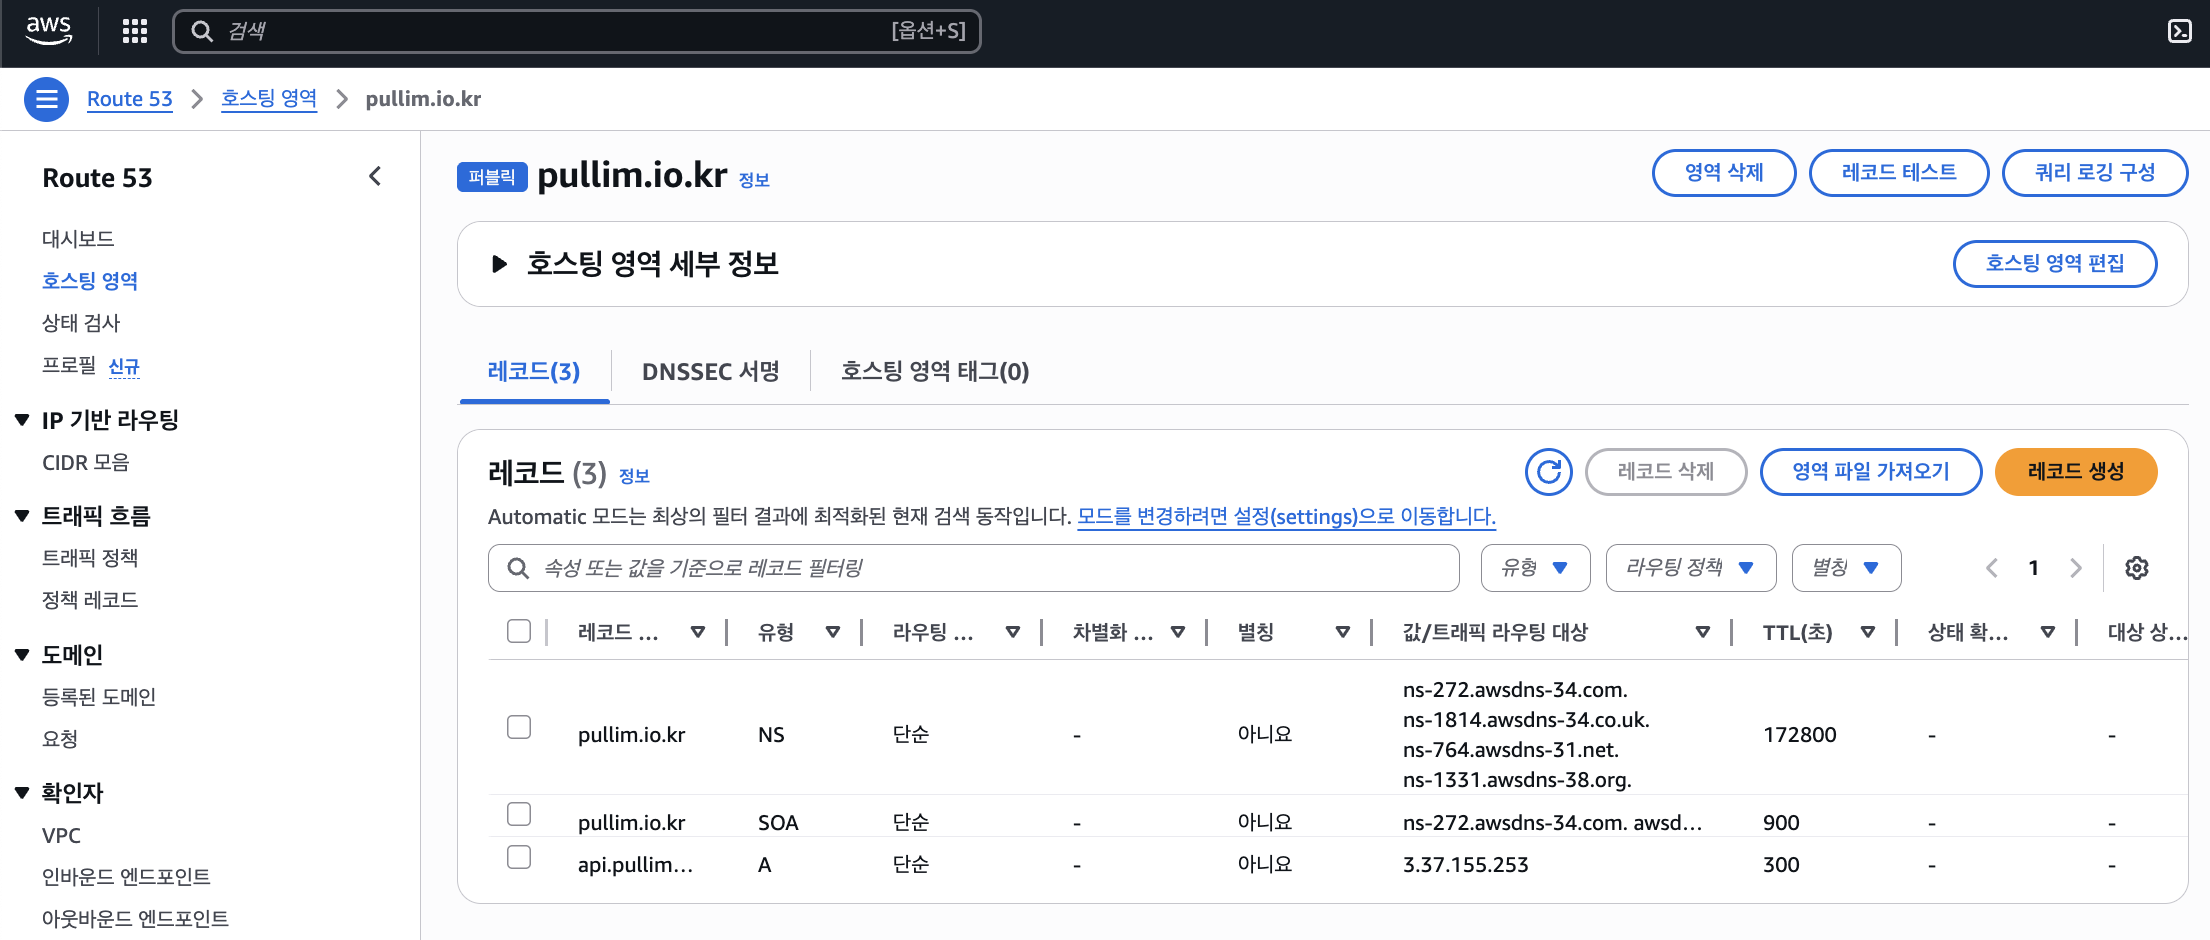Viewport: 2210px width, 940px height.
Task: Select all records checkbox
Action: coord(519,631)
